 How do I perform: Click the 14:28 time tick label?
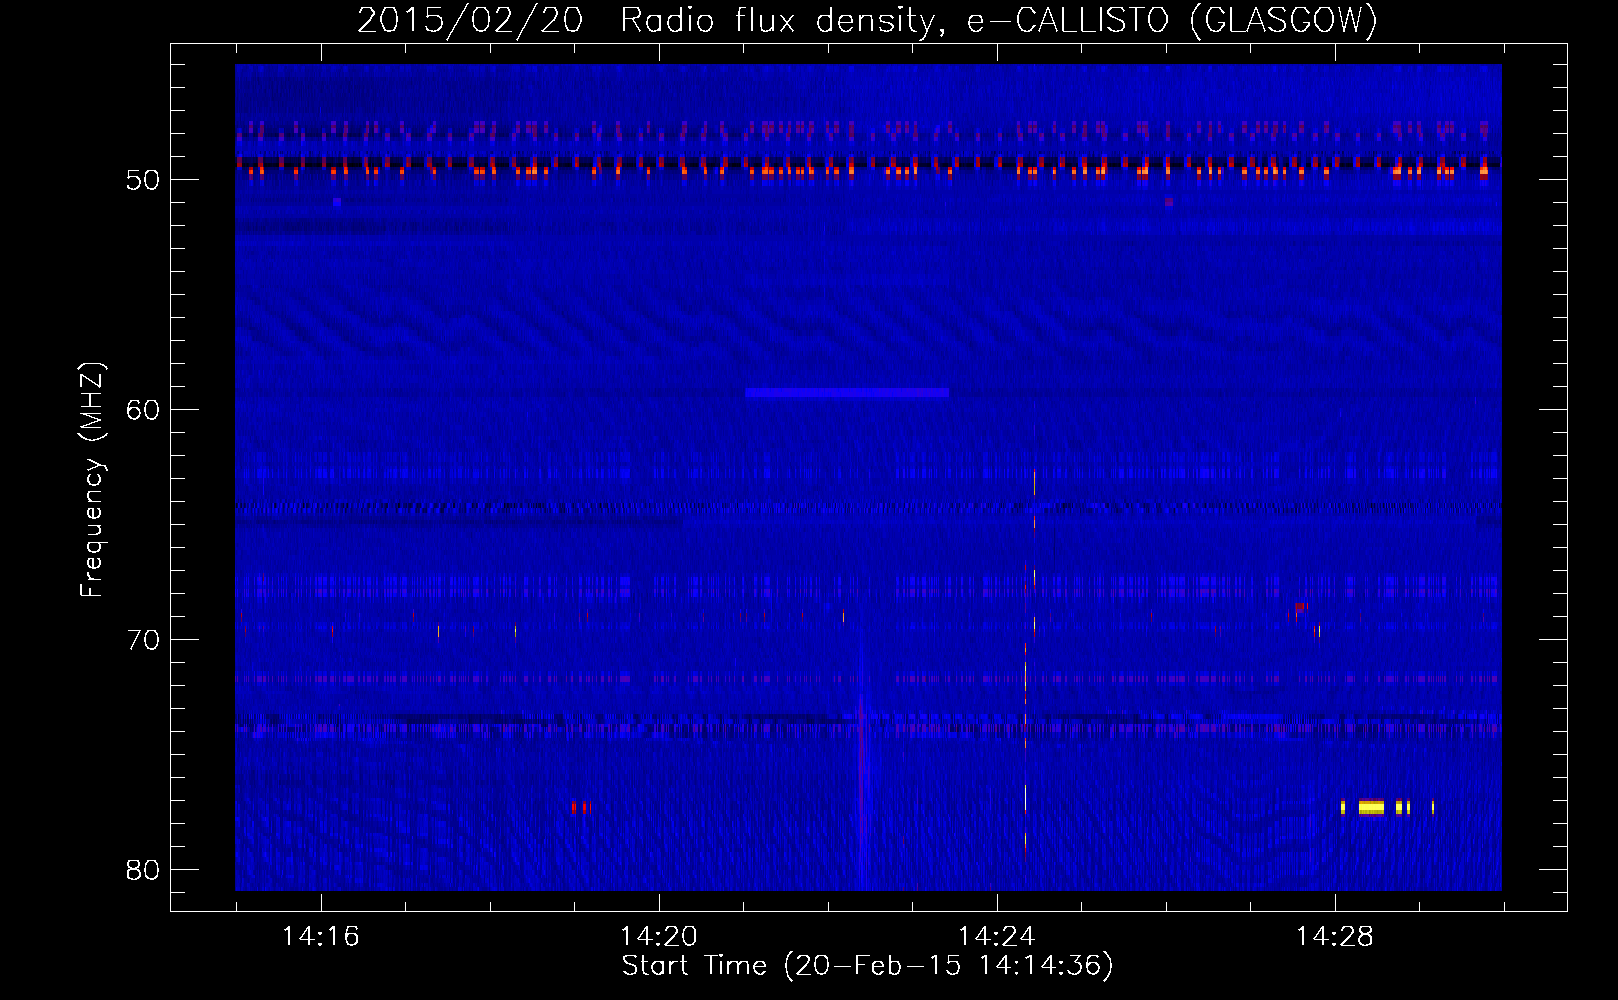[1334, 937]
